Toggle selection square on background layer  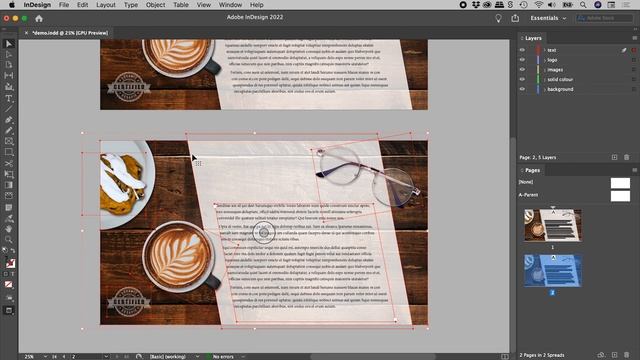tap(633, 89)
